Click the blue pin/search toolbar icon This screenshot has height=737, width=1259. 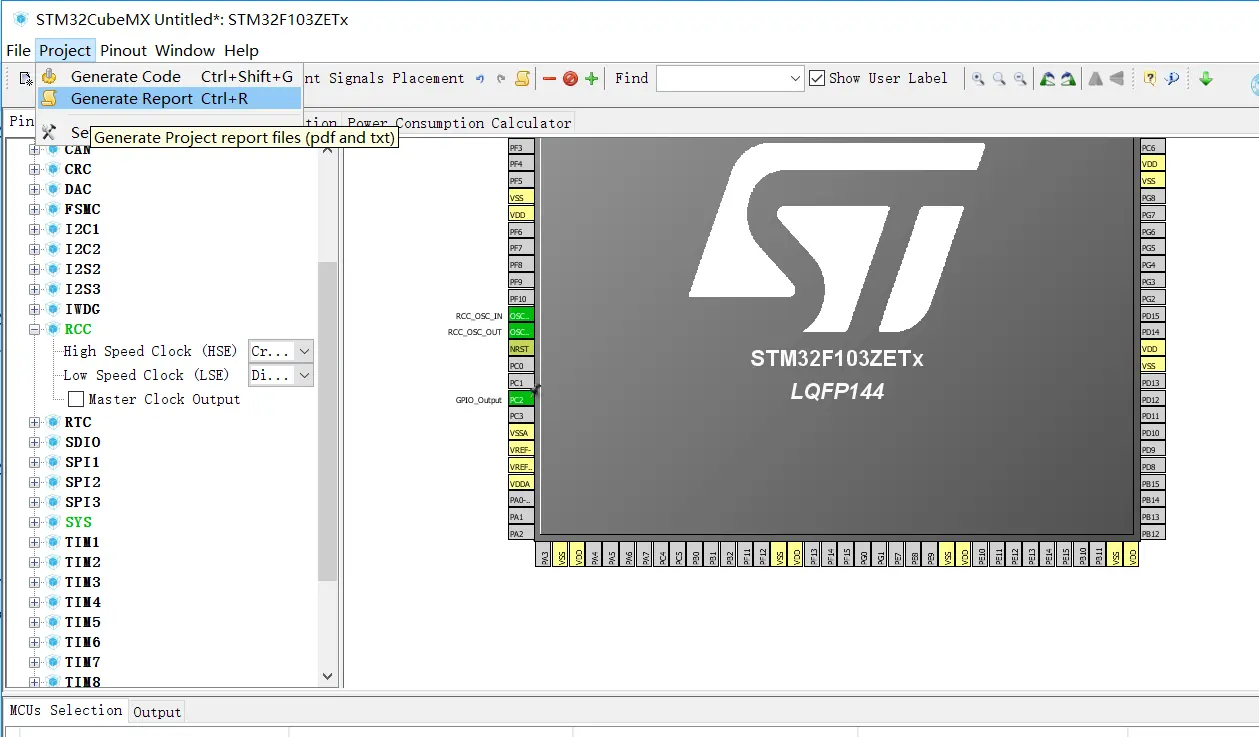tap(1172, 78)
